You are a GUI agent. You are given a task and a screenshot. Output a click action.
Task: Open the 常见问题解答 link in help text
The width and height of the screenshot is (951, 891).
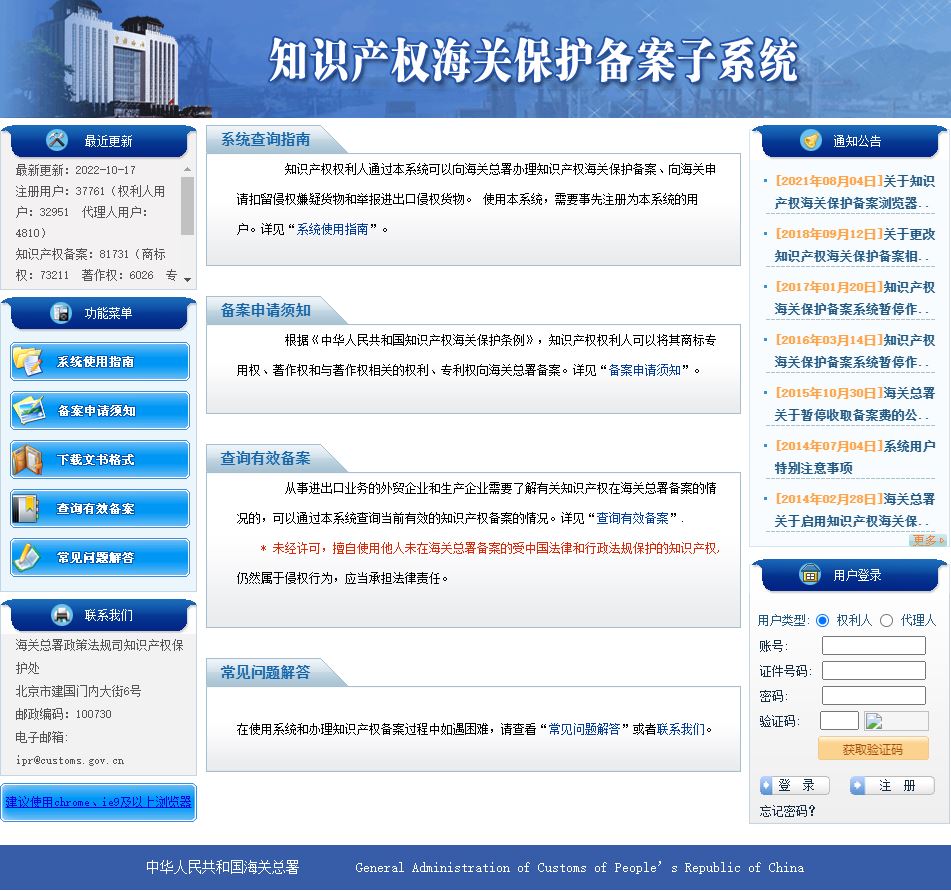(x=584, y=729)
